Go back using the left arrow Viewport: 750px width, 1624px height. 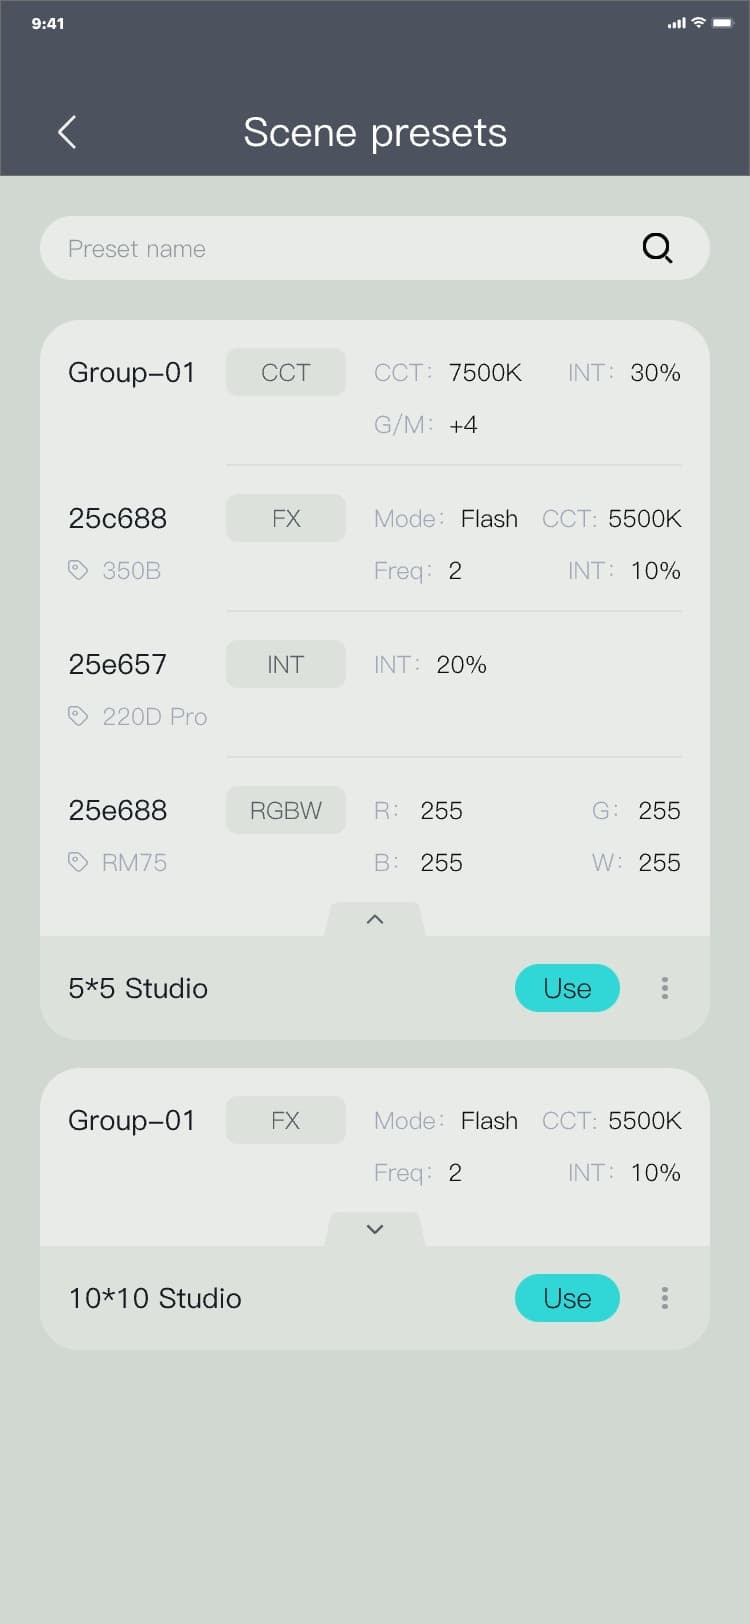67,132
